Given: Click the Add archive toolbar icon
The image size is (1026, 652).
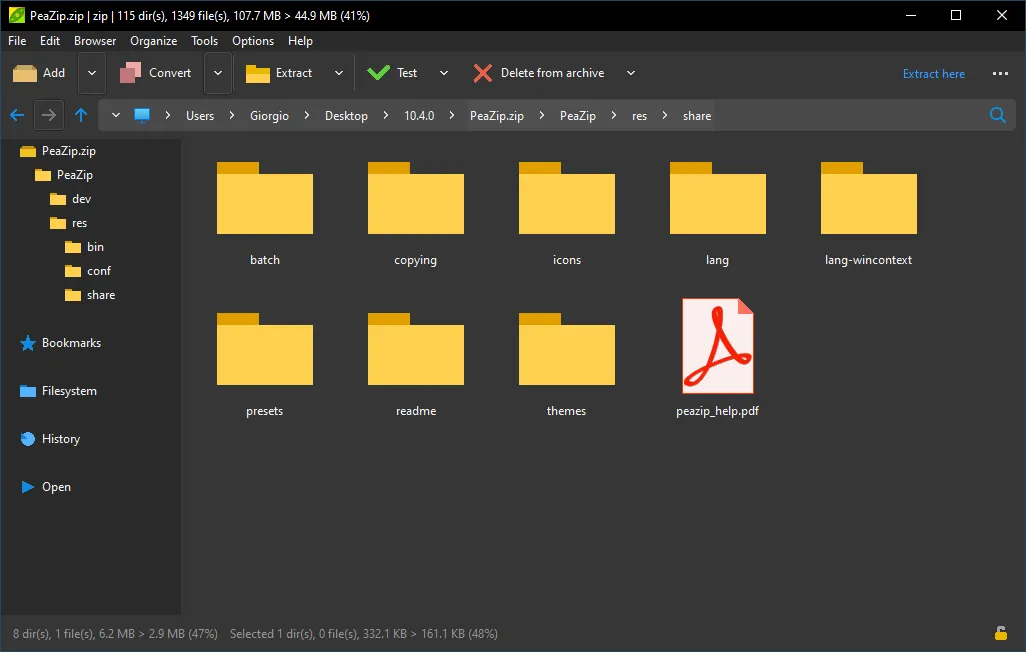Looking at the screenshot, I should click(26, 72).
